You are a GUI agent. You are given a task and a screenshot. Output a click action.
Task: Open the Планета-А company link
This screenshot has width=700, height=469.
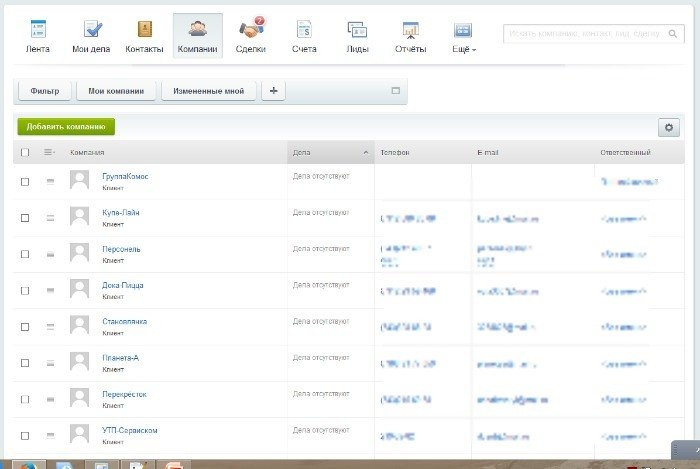click(120, 357)
